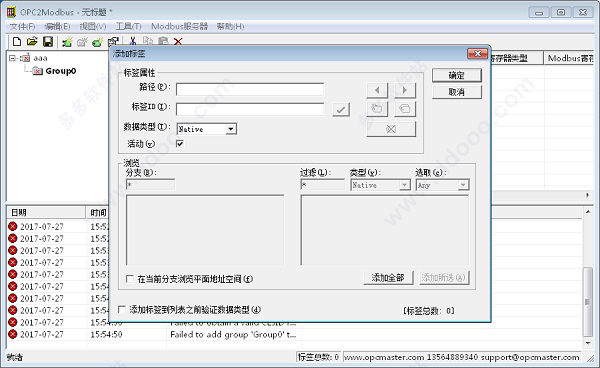The height and width of the screenshot is (368, 600).
Task: Open the 帮助(H) menu
Action: pyautogui.click(x=230, y=26)
